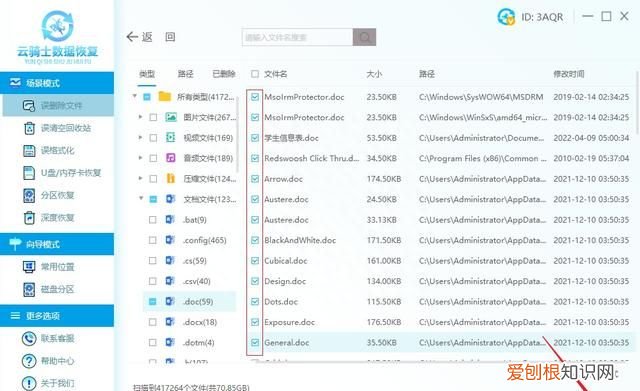Click in the file name search field
This screenshot has height=391, width=640.
[297, 37]
